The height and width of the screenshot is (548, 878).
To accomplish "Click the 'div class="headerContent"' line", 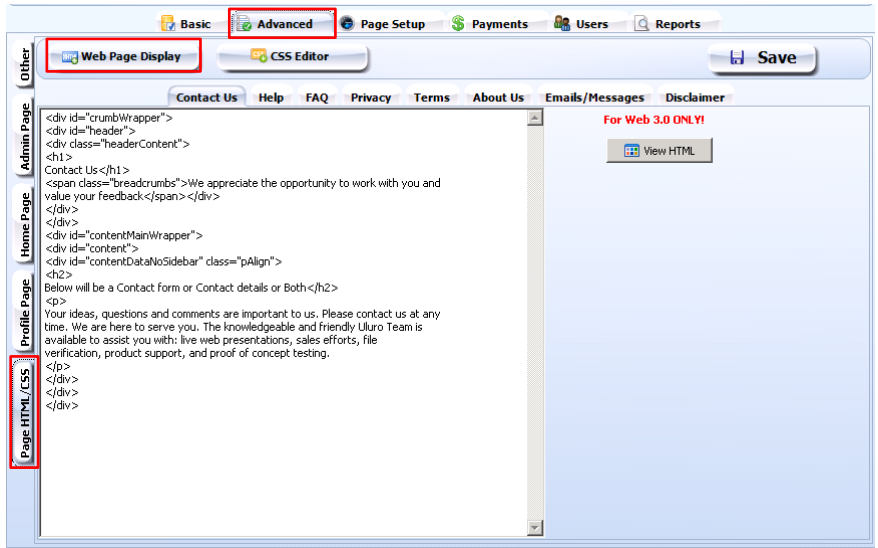I will [117, 144].
